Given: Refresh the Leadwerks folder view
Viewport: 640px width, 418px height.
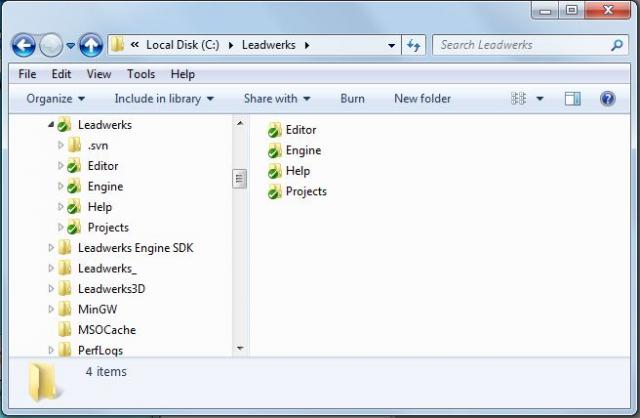Looking at the screenshot, I should [x=413, y=45].
